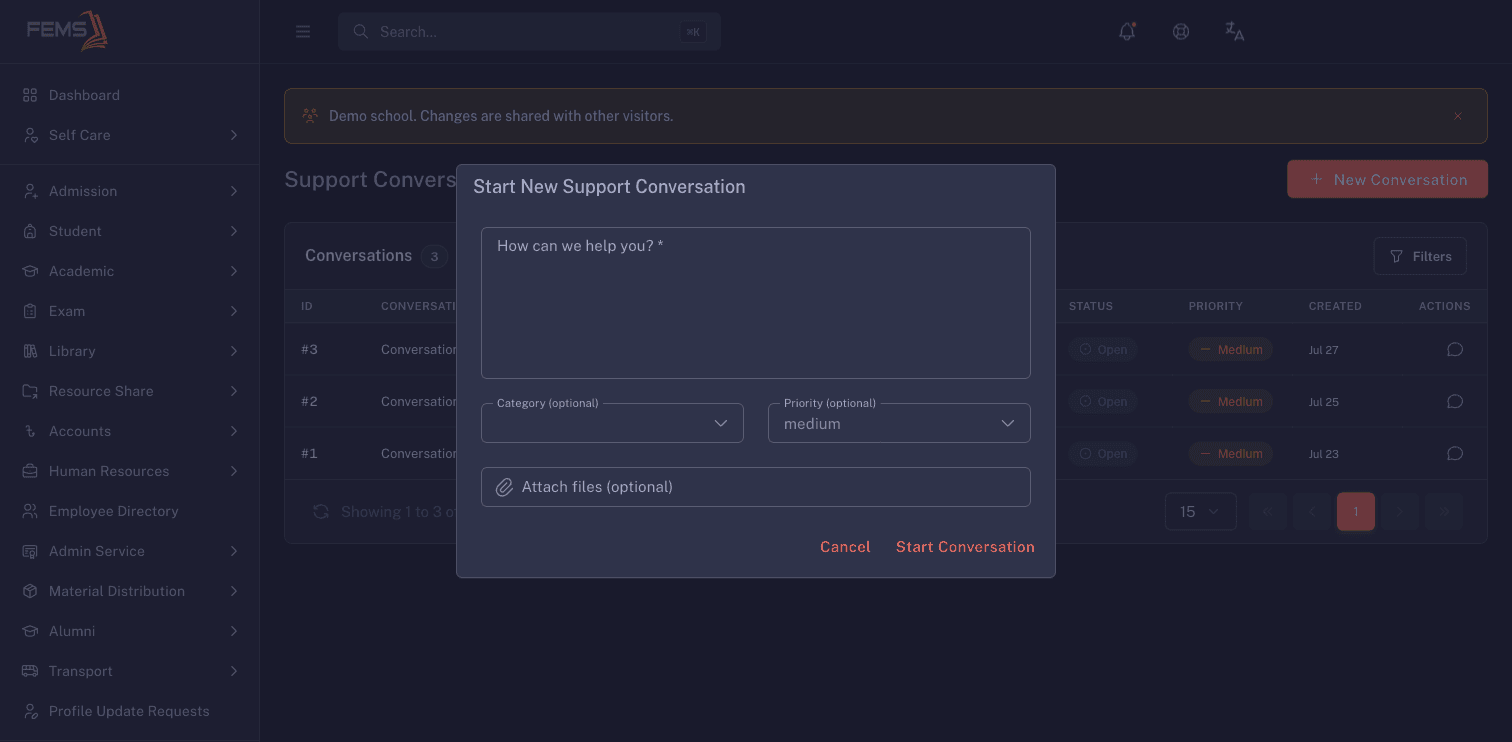Click How can we help you field
This screenshot has height=742, width=1512.
756,303
